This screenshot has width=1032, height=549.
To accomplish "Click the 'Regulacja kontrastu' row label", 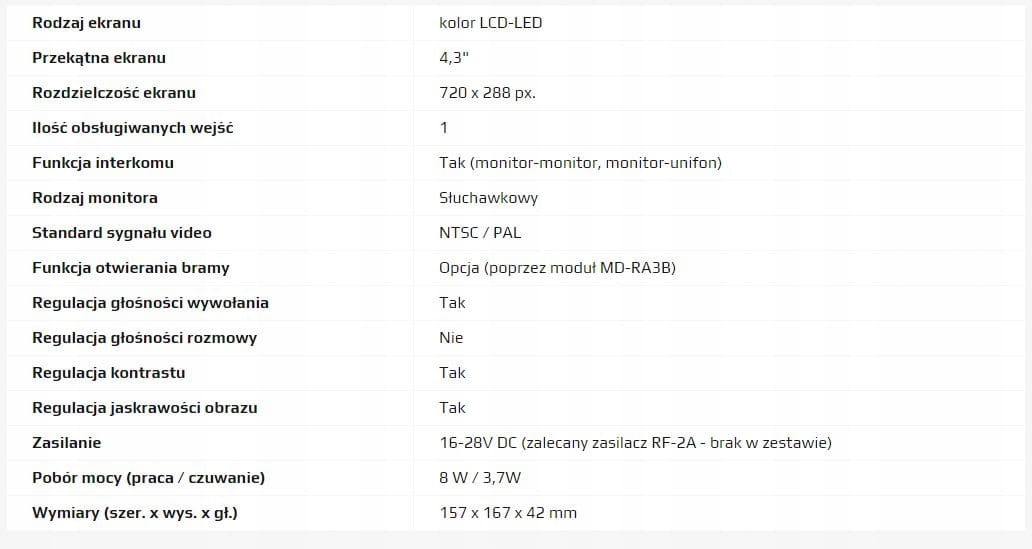I will (109, 372).
